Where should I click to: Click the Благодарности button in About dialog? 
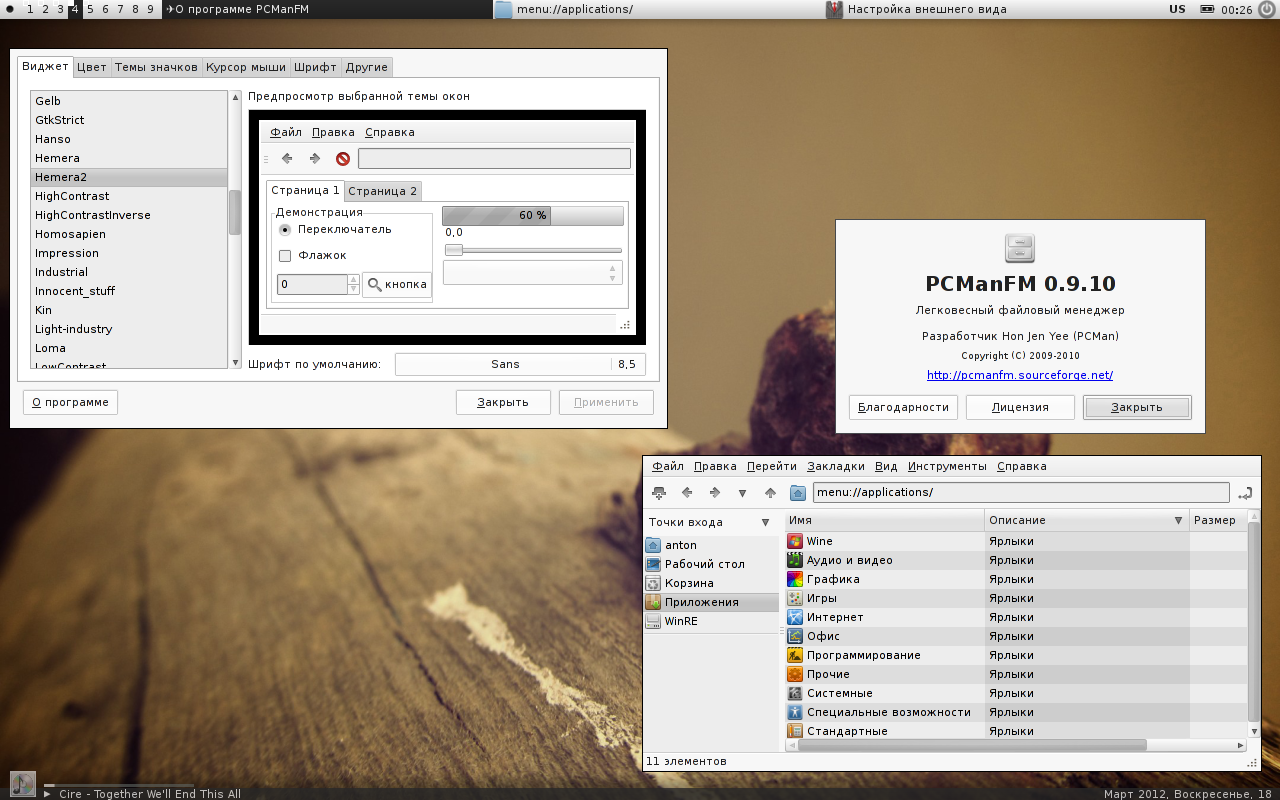point(903,407)
